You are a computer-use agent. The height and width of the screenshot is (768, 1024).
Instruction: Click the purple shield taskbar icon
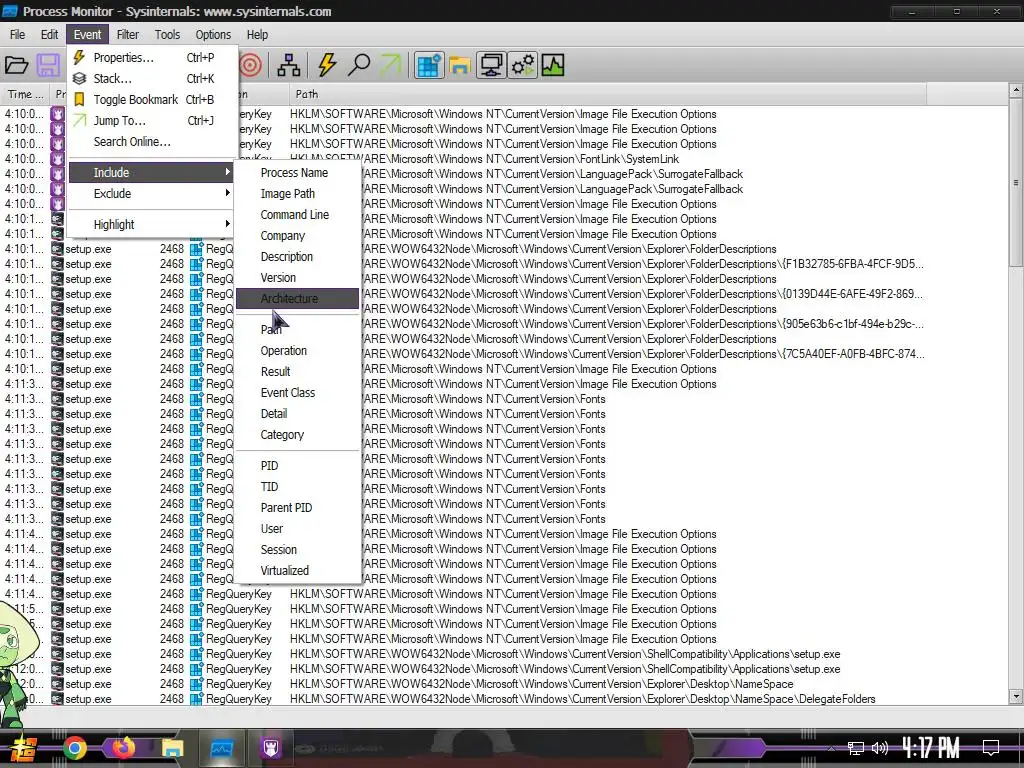coord(270,748)
